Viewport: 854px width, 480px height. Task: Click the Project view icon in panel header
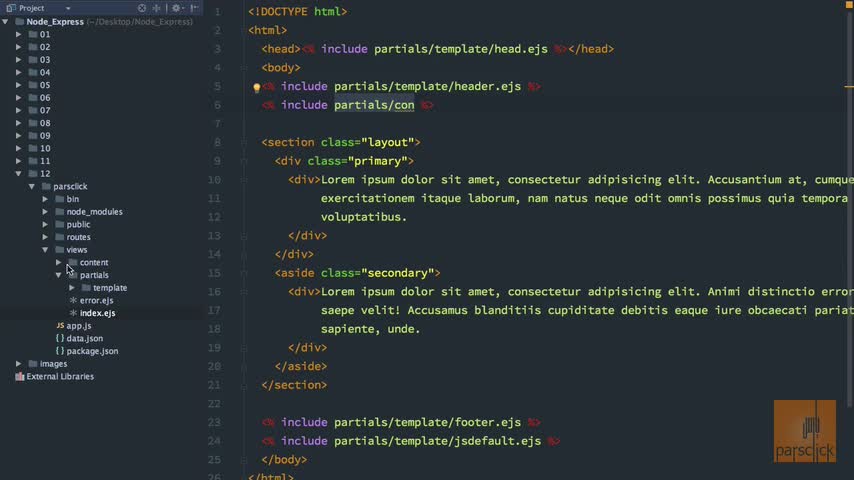11,8
